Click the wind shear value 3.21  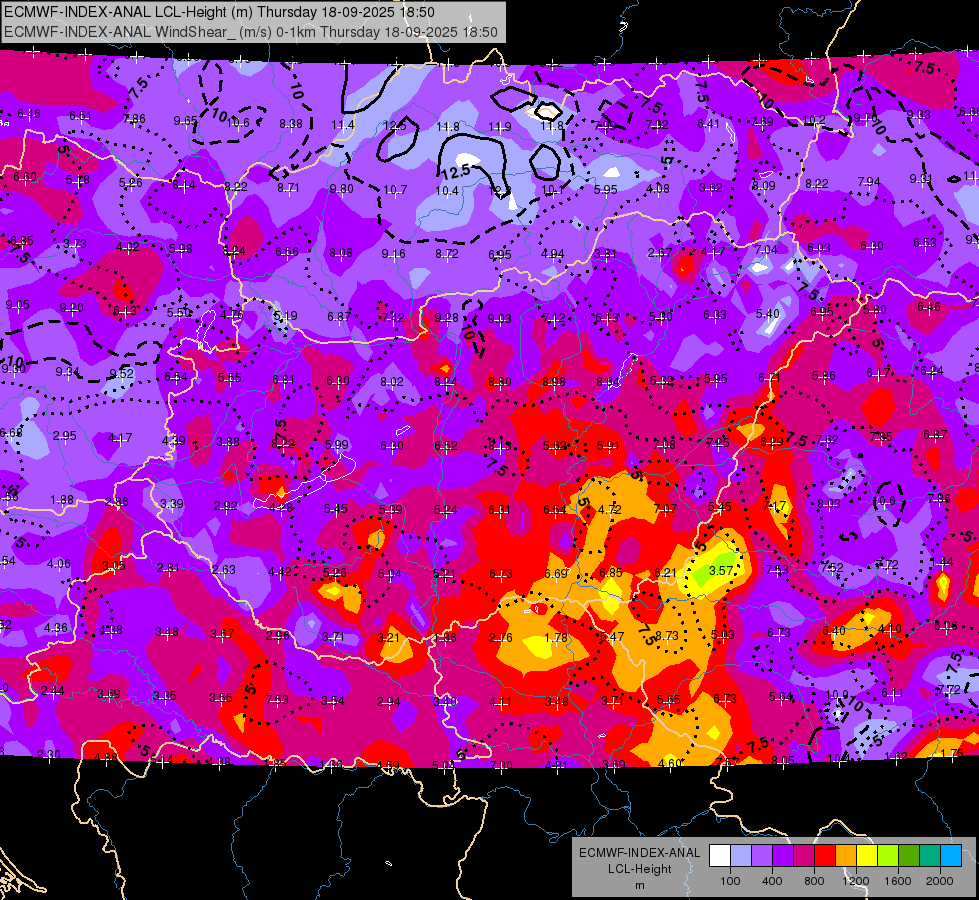coord(388,638)
